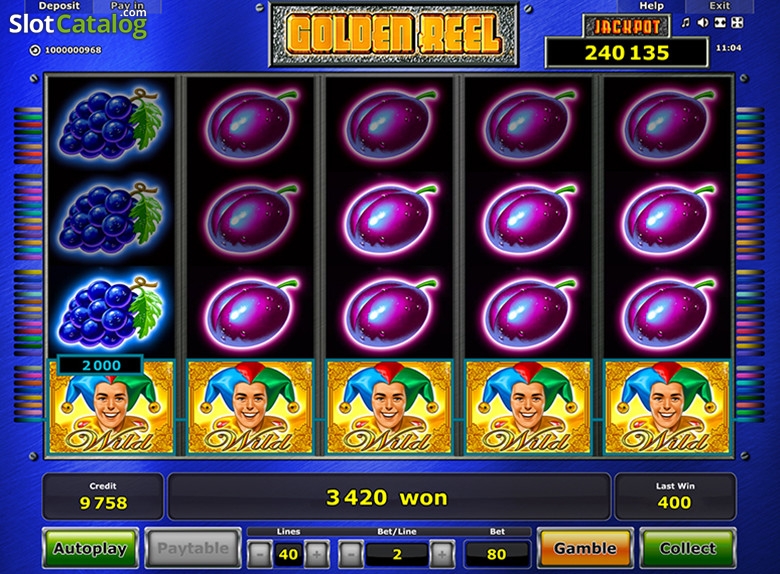Click the orange Gamble button
This screenshot has height=574, width=780.
pos(585,548)
